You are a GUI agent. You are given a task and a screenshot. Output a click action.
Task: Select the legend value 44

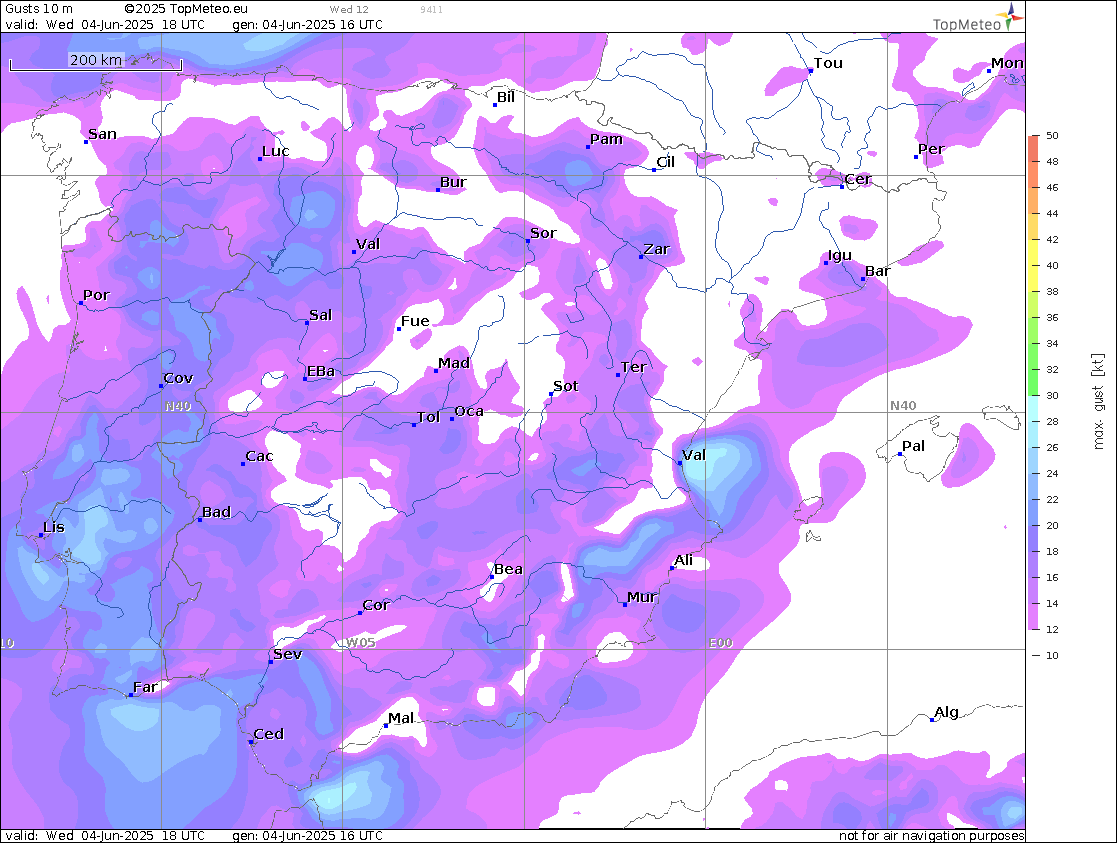tap(1052, 213)
